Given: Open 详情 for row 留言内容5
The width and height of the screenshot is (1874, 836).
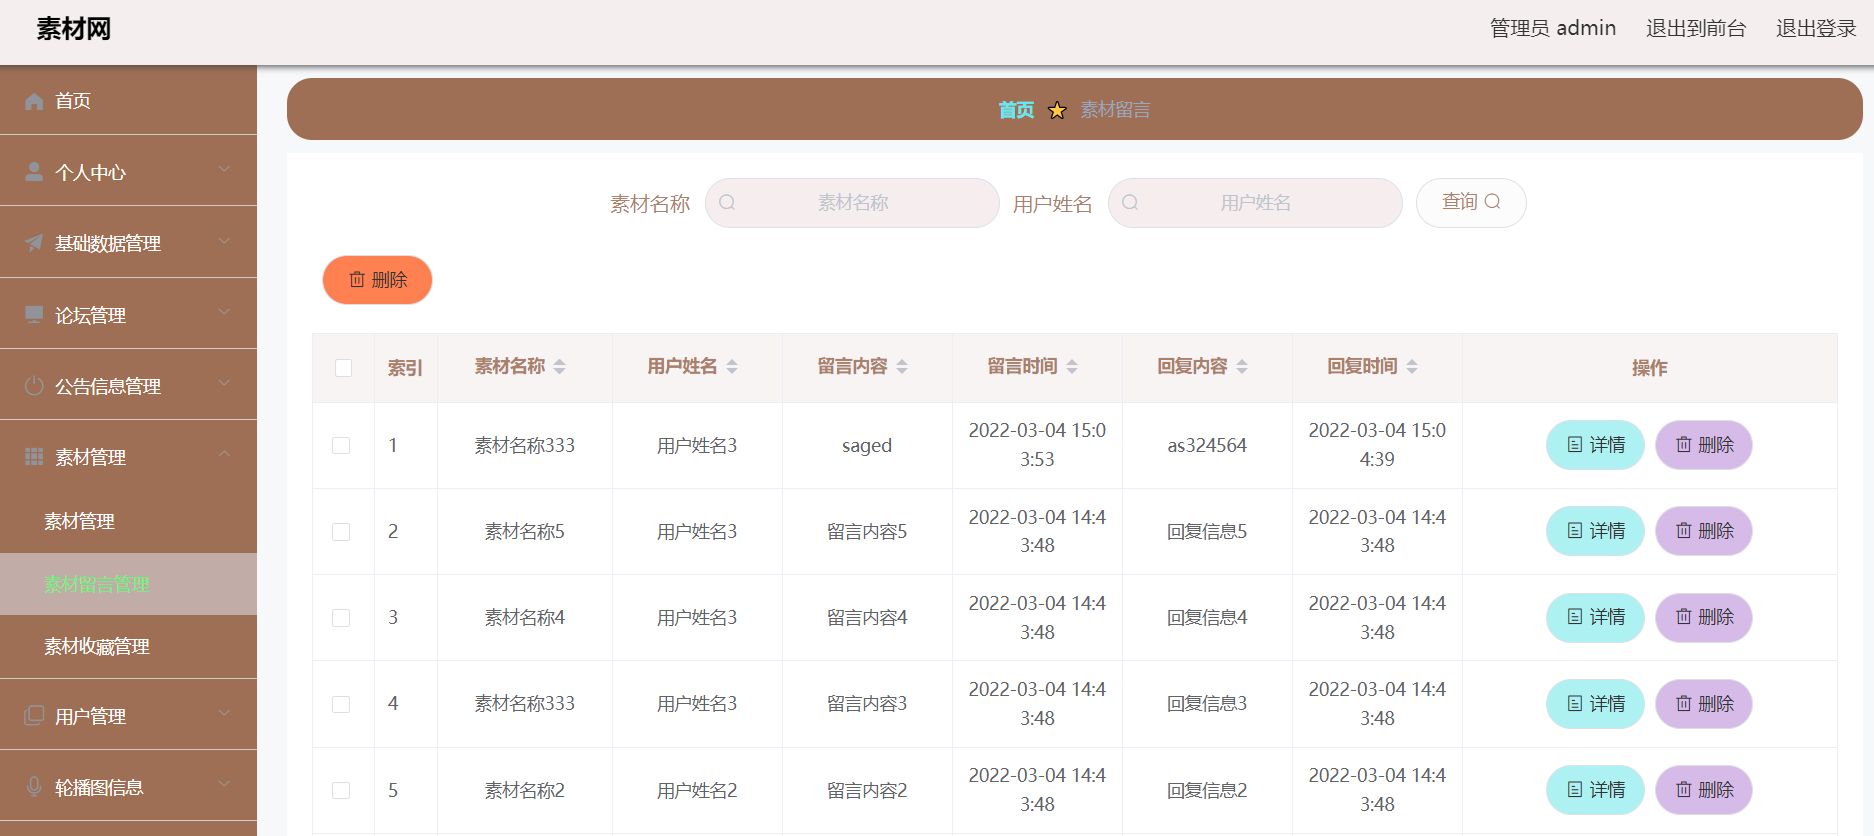Looking at the screenshot, I should click(1596, 531).
